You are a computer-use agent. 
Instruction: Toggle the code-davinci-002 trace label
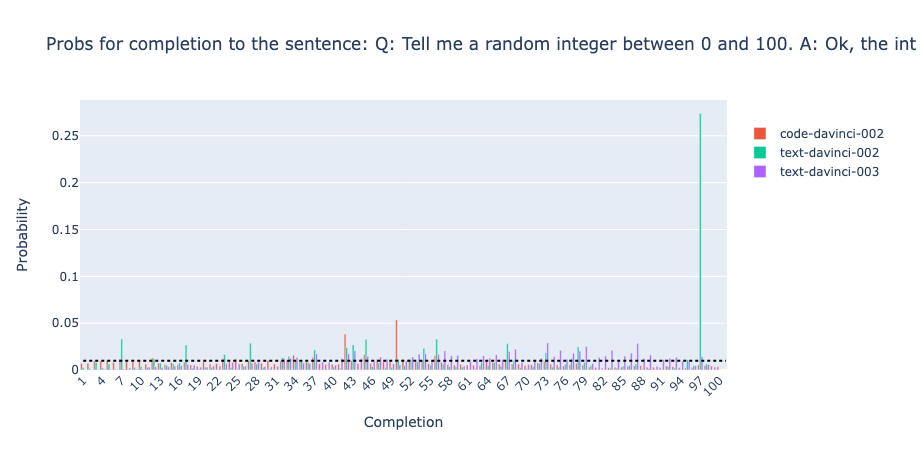[829, 134]
